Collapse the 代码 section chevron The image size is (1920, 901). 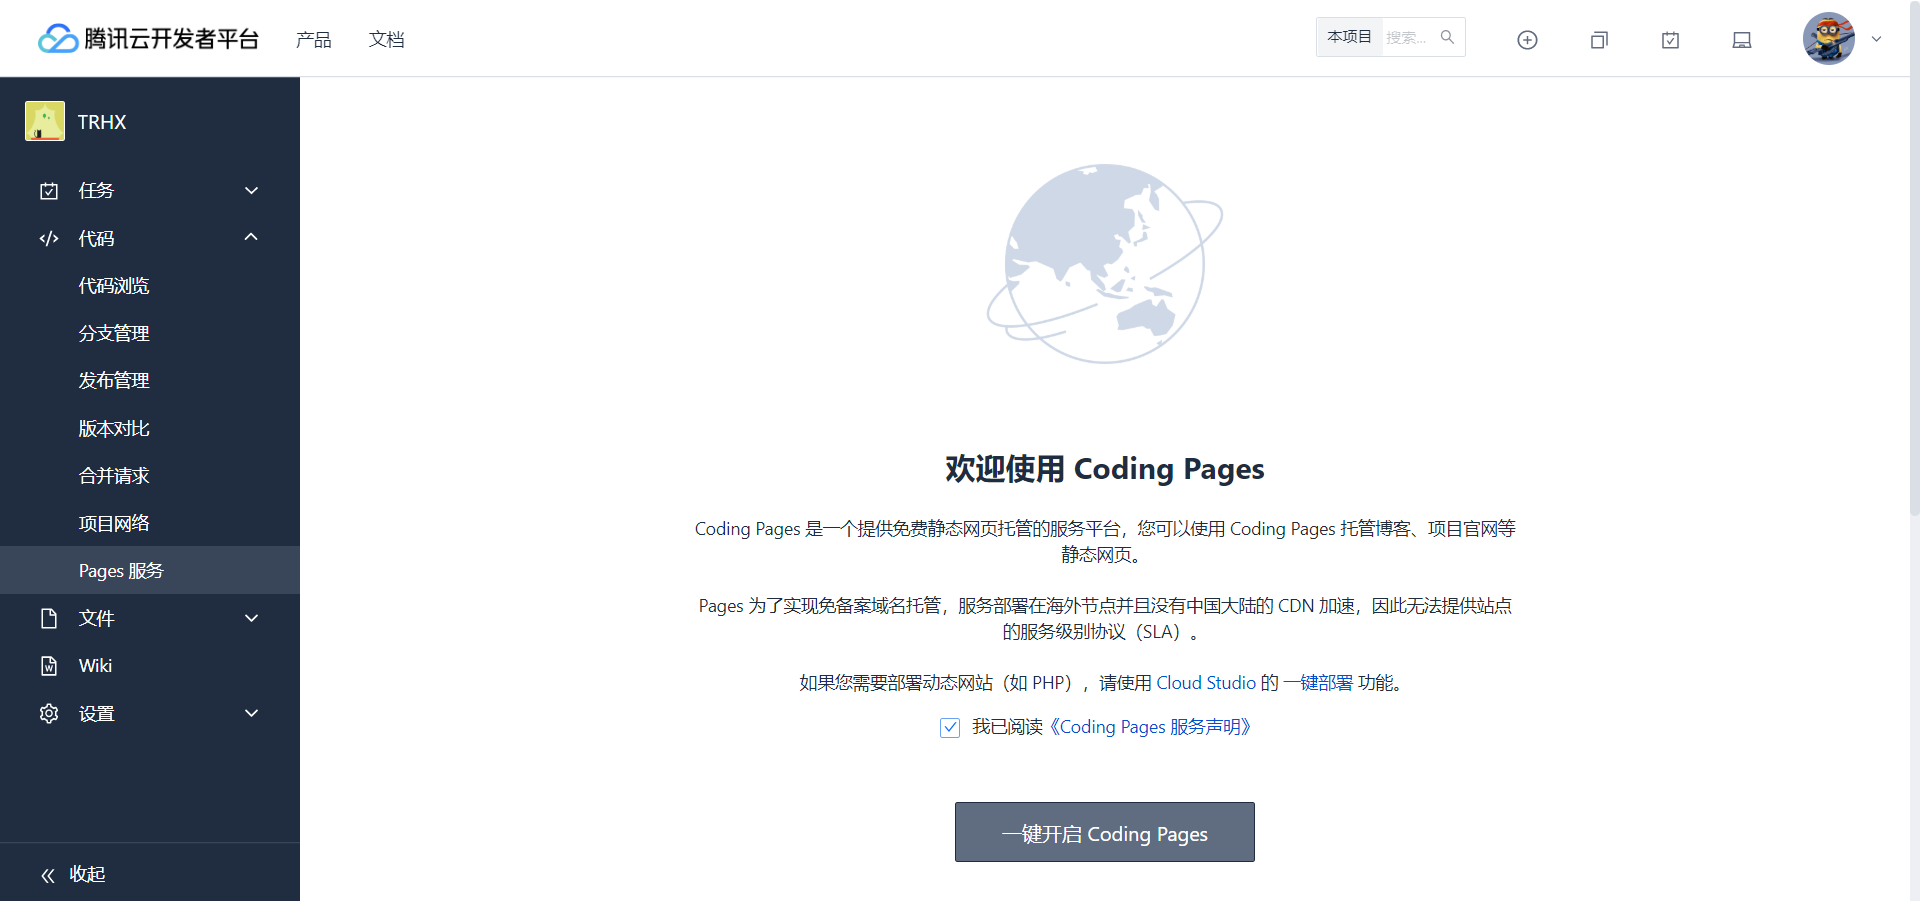(x=252, y=237)
